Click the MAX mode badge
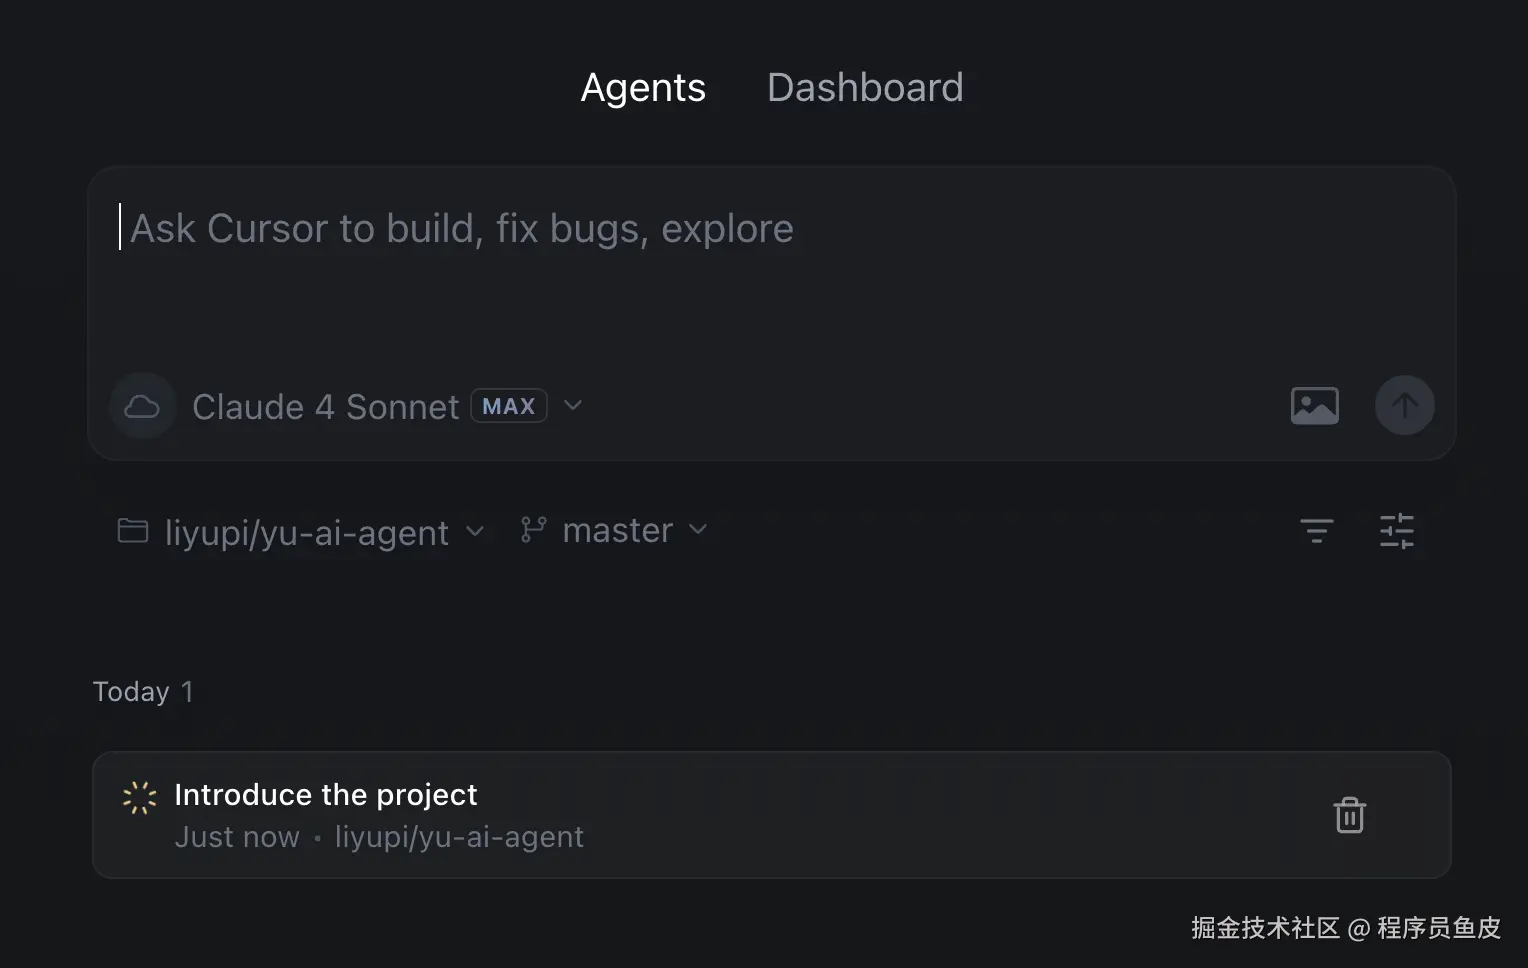The height and width of the screenshot is (968, 1528). point(508,406)
